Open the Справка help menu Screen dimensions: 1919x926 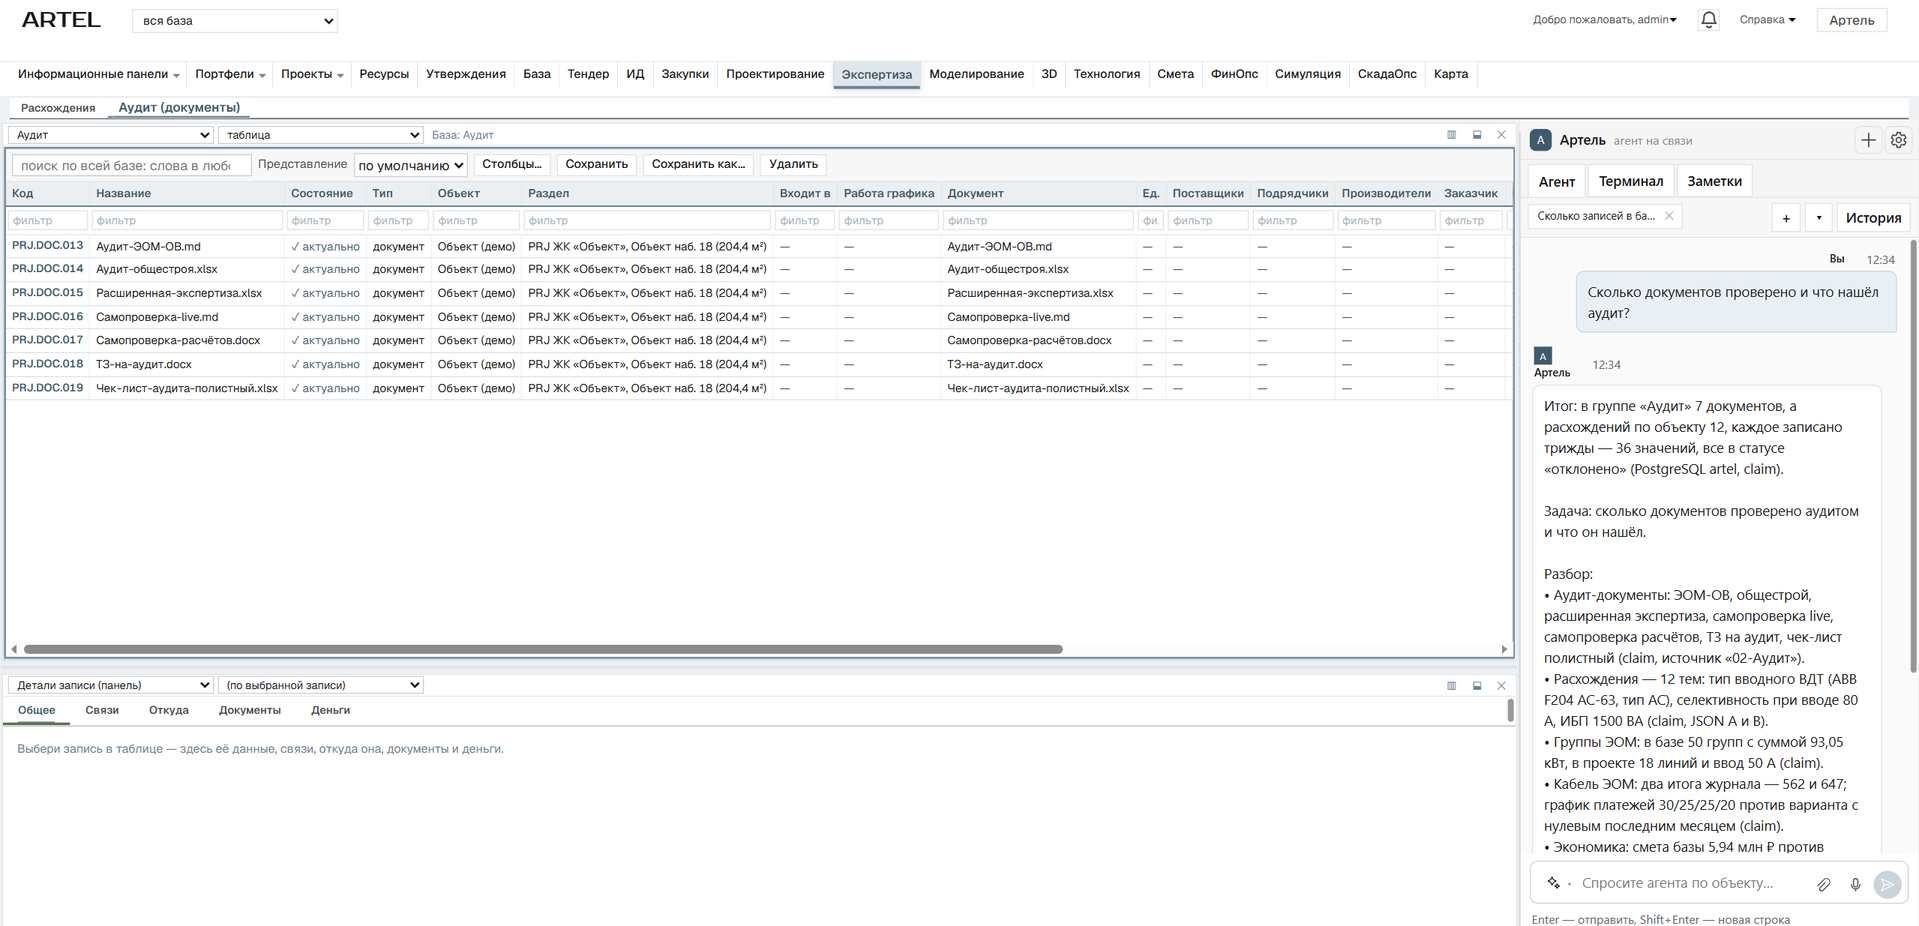(1767, 20)
